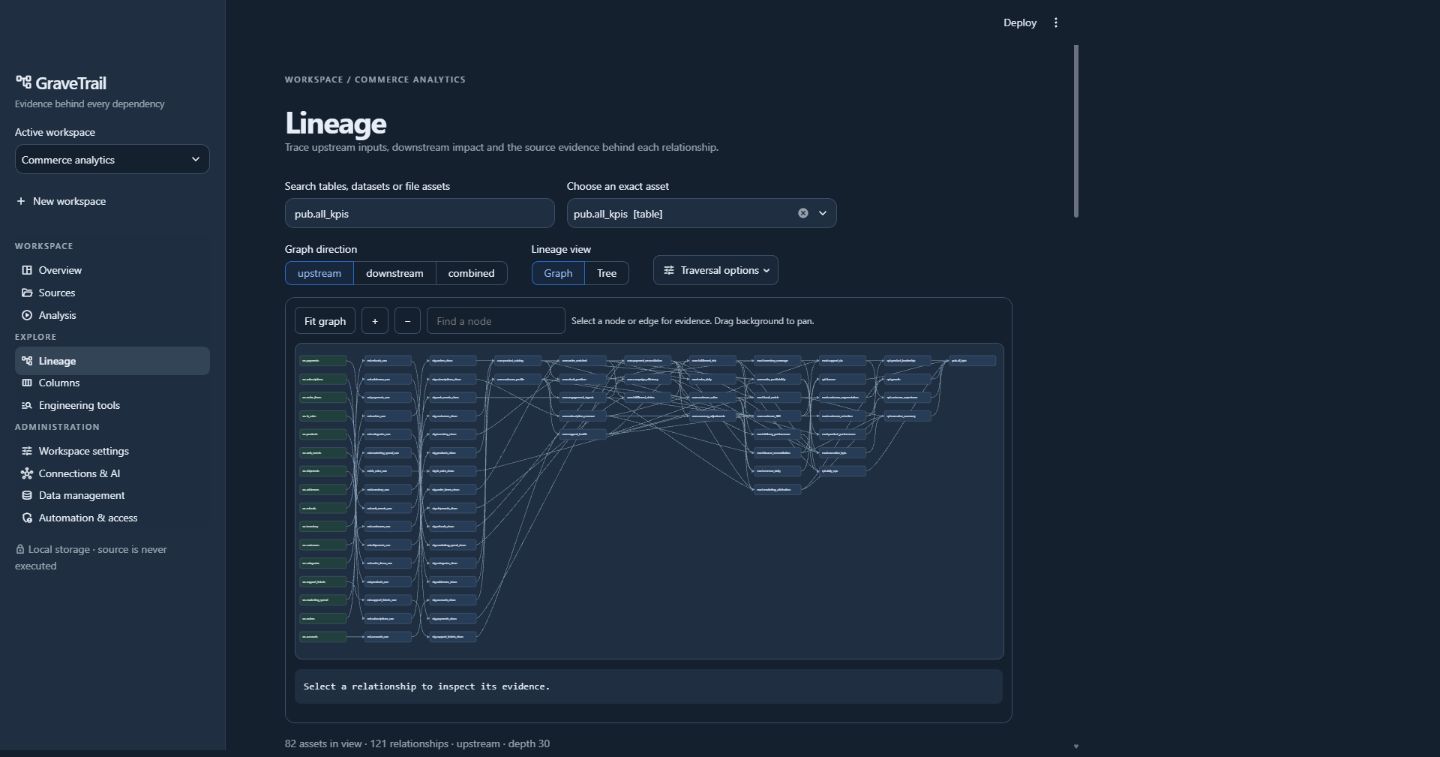
Task: Open Columns via its table icon
Action: click(x=27, y=383)
